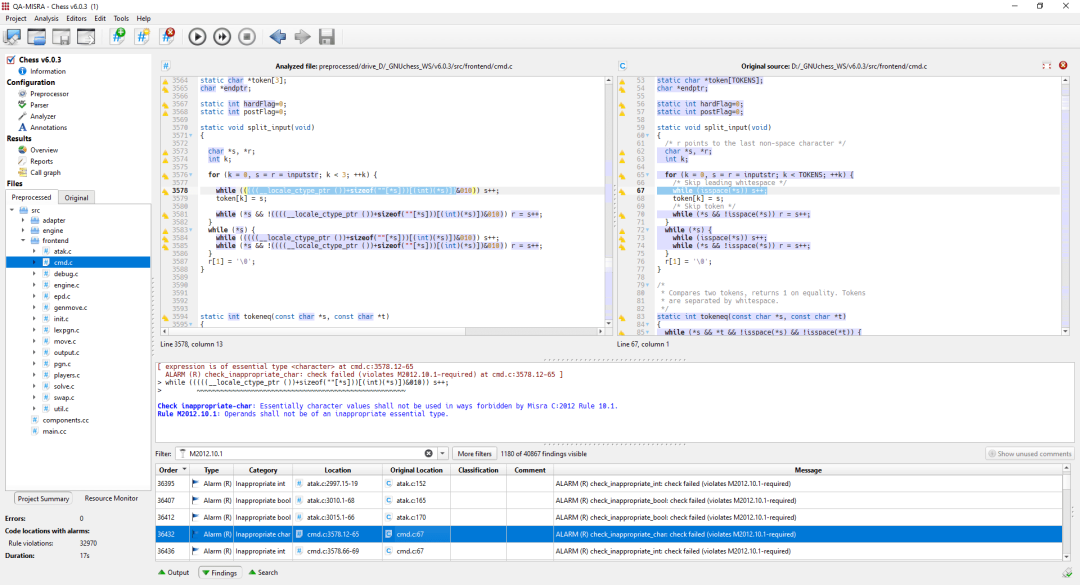
Task: Sort findings by the Order column header
Action: coord(168,470)
